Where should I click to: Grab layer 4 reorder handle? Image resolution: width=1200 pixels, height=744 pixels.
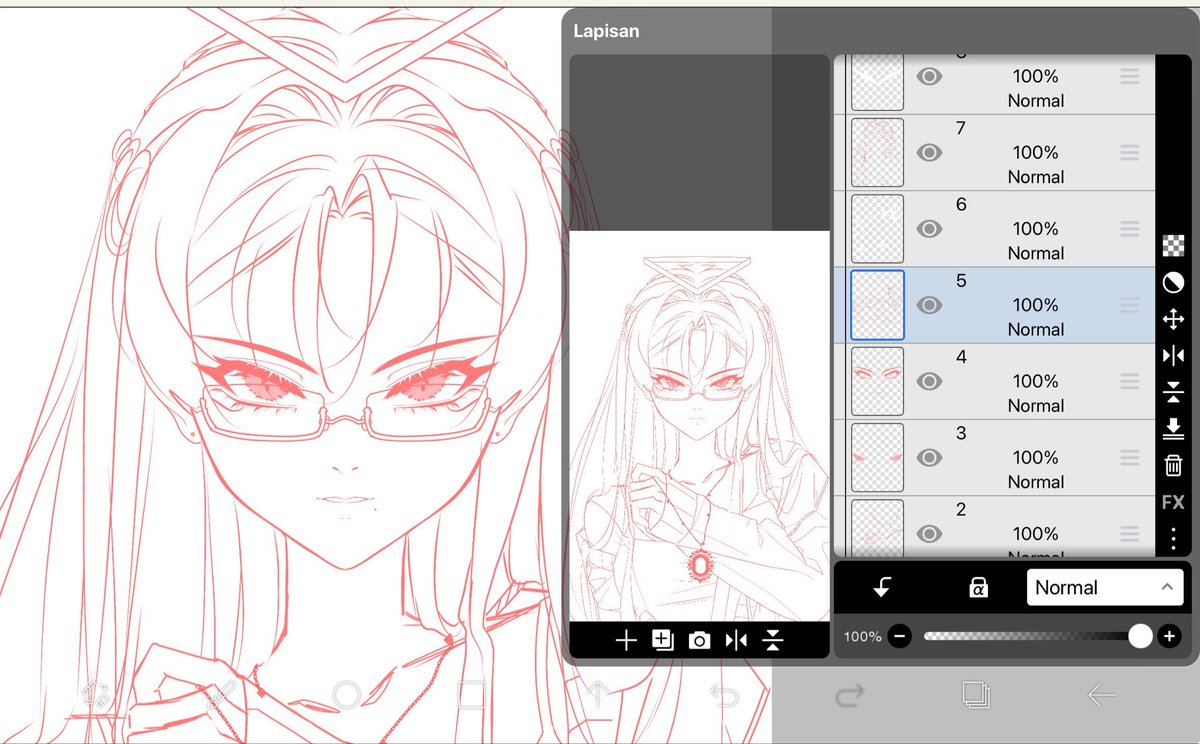(1129, 381)
